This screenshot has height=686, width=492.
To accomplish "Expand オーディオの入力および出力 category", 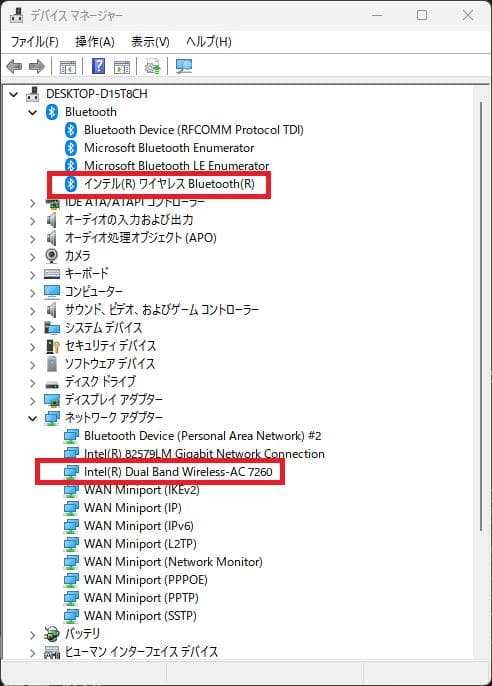I will point(32,221).
